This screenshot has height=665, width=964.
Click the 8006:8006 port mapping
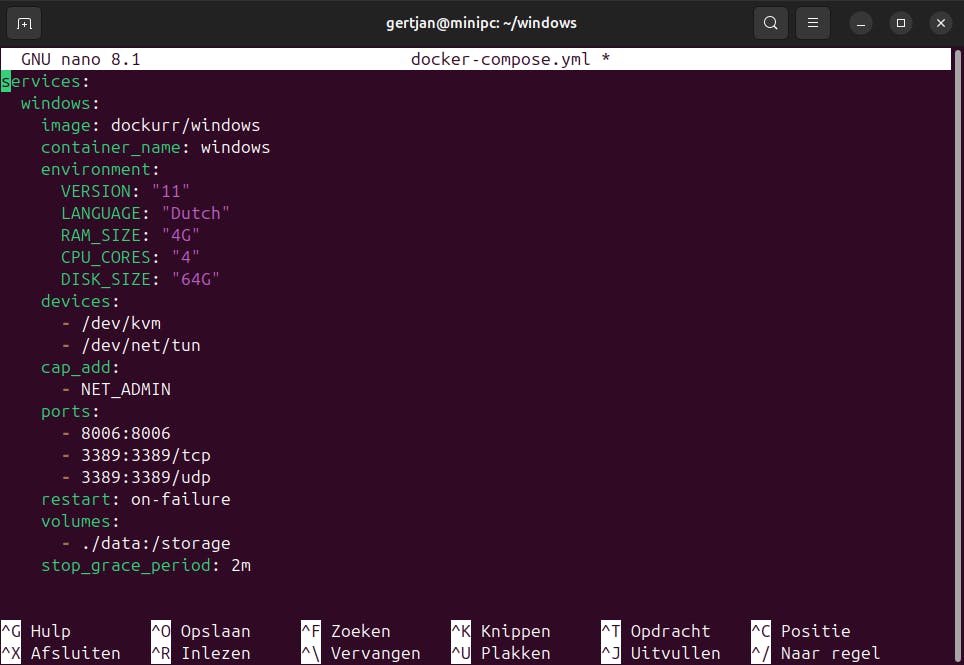pos(125,433)
